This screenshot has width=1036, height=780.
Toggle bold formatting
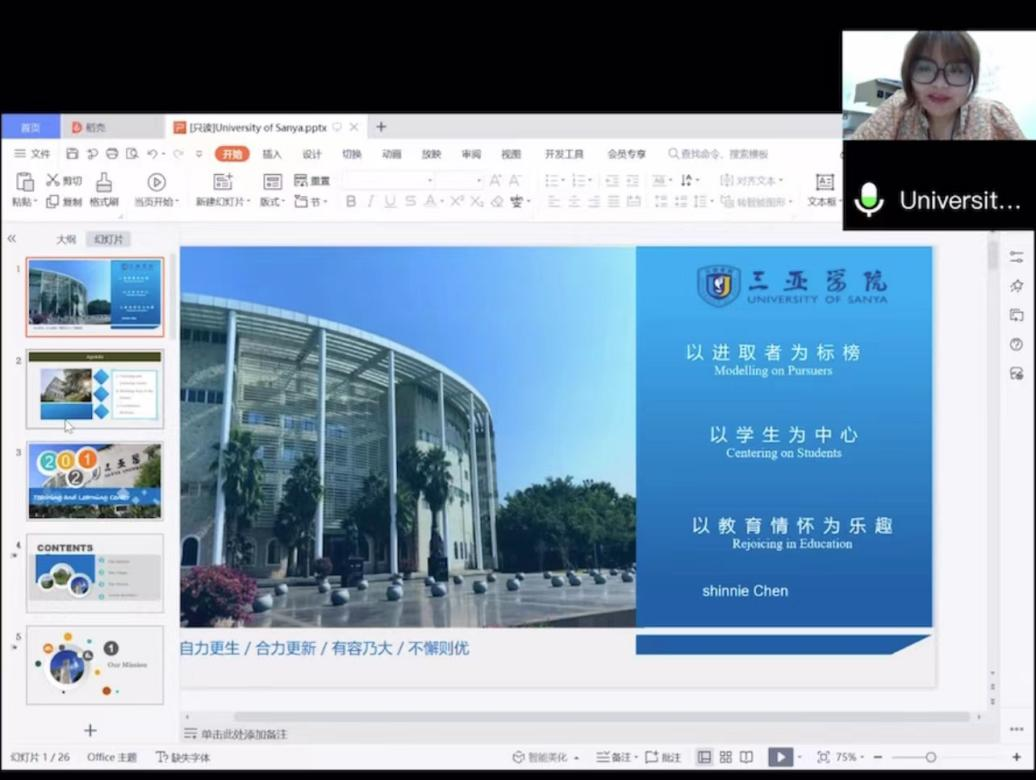351,201
